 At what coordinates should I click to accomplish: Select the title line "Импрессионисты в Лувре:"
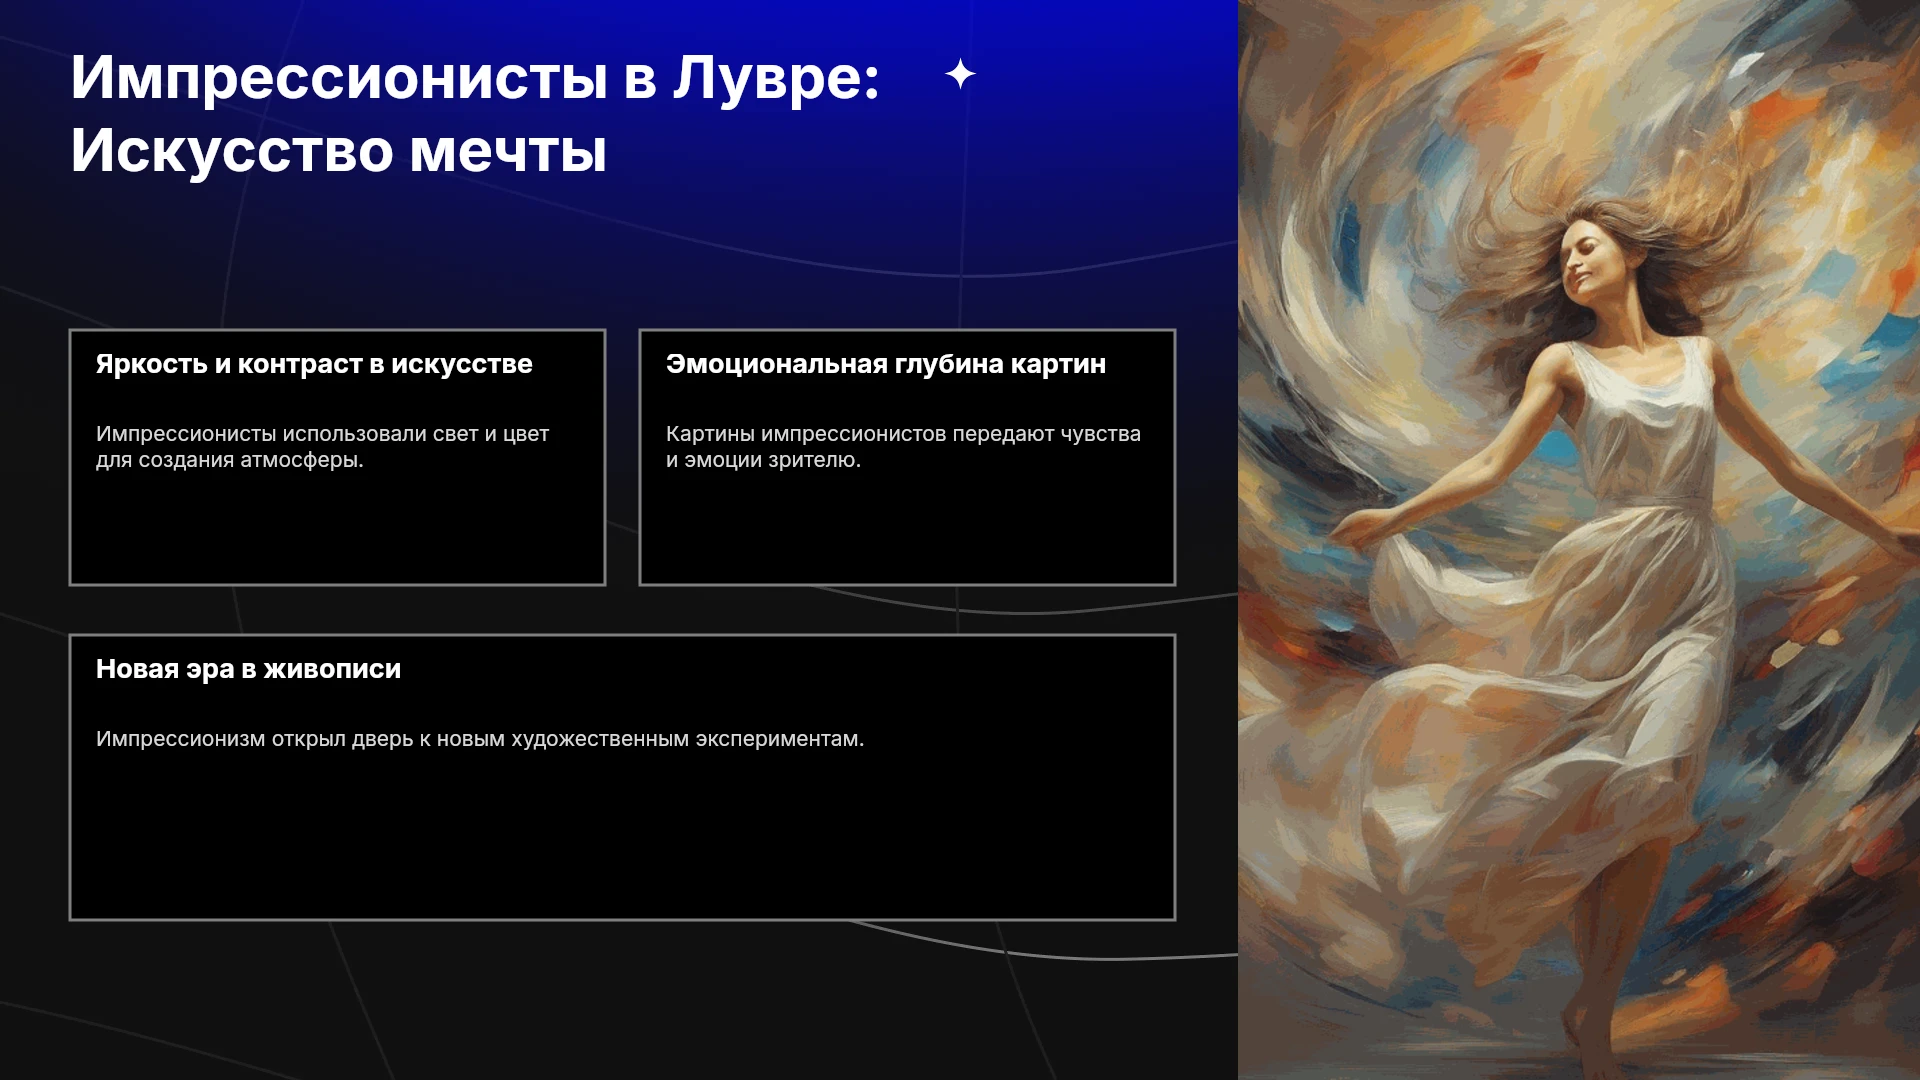[x=475, y=77]
